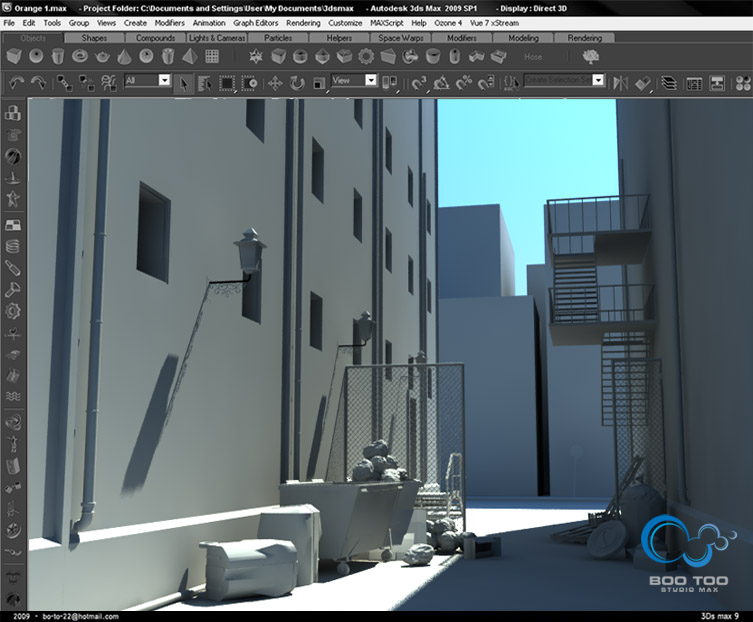The height and width of the screenshot is (622, 753).
Task: Open the 'All' selection filter dropdown
Action: [164, 80]
